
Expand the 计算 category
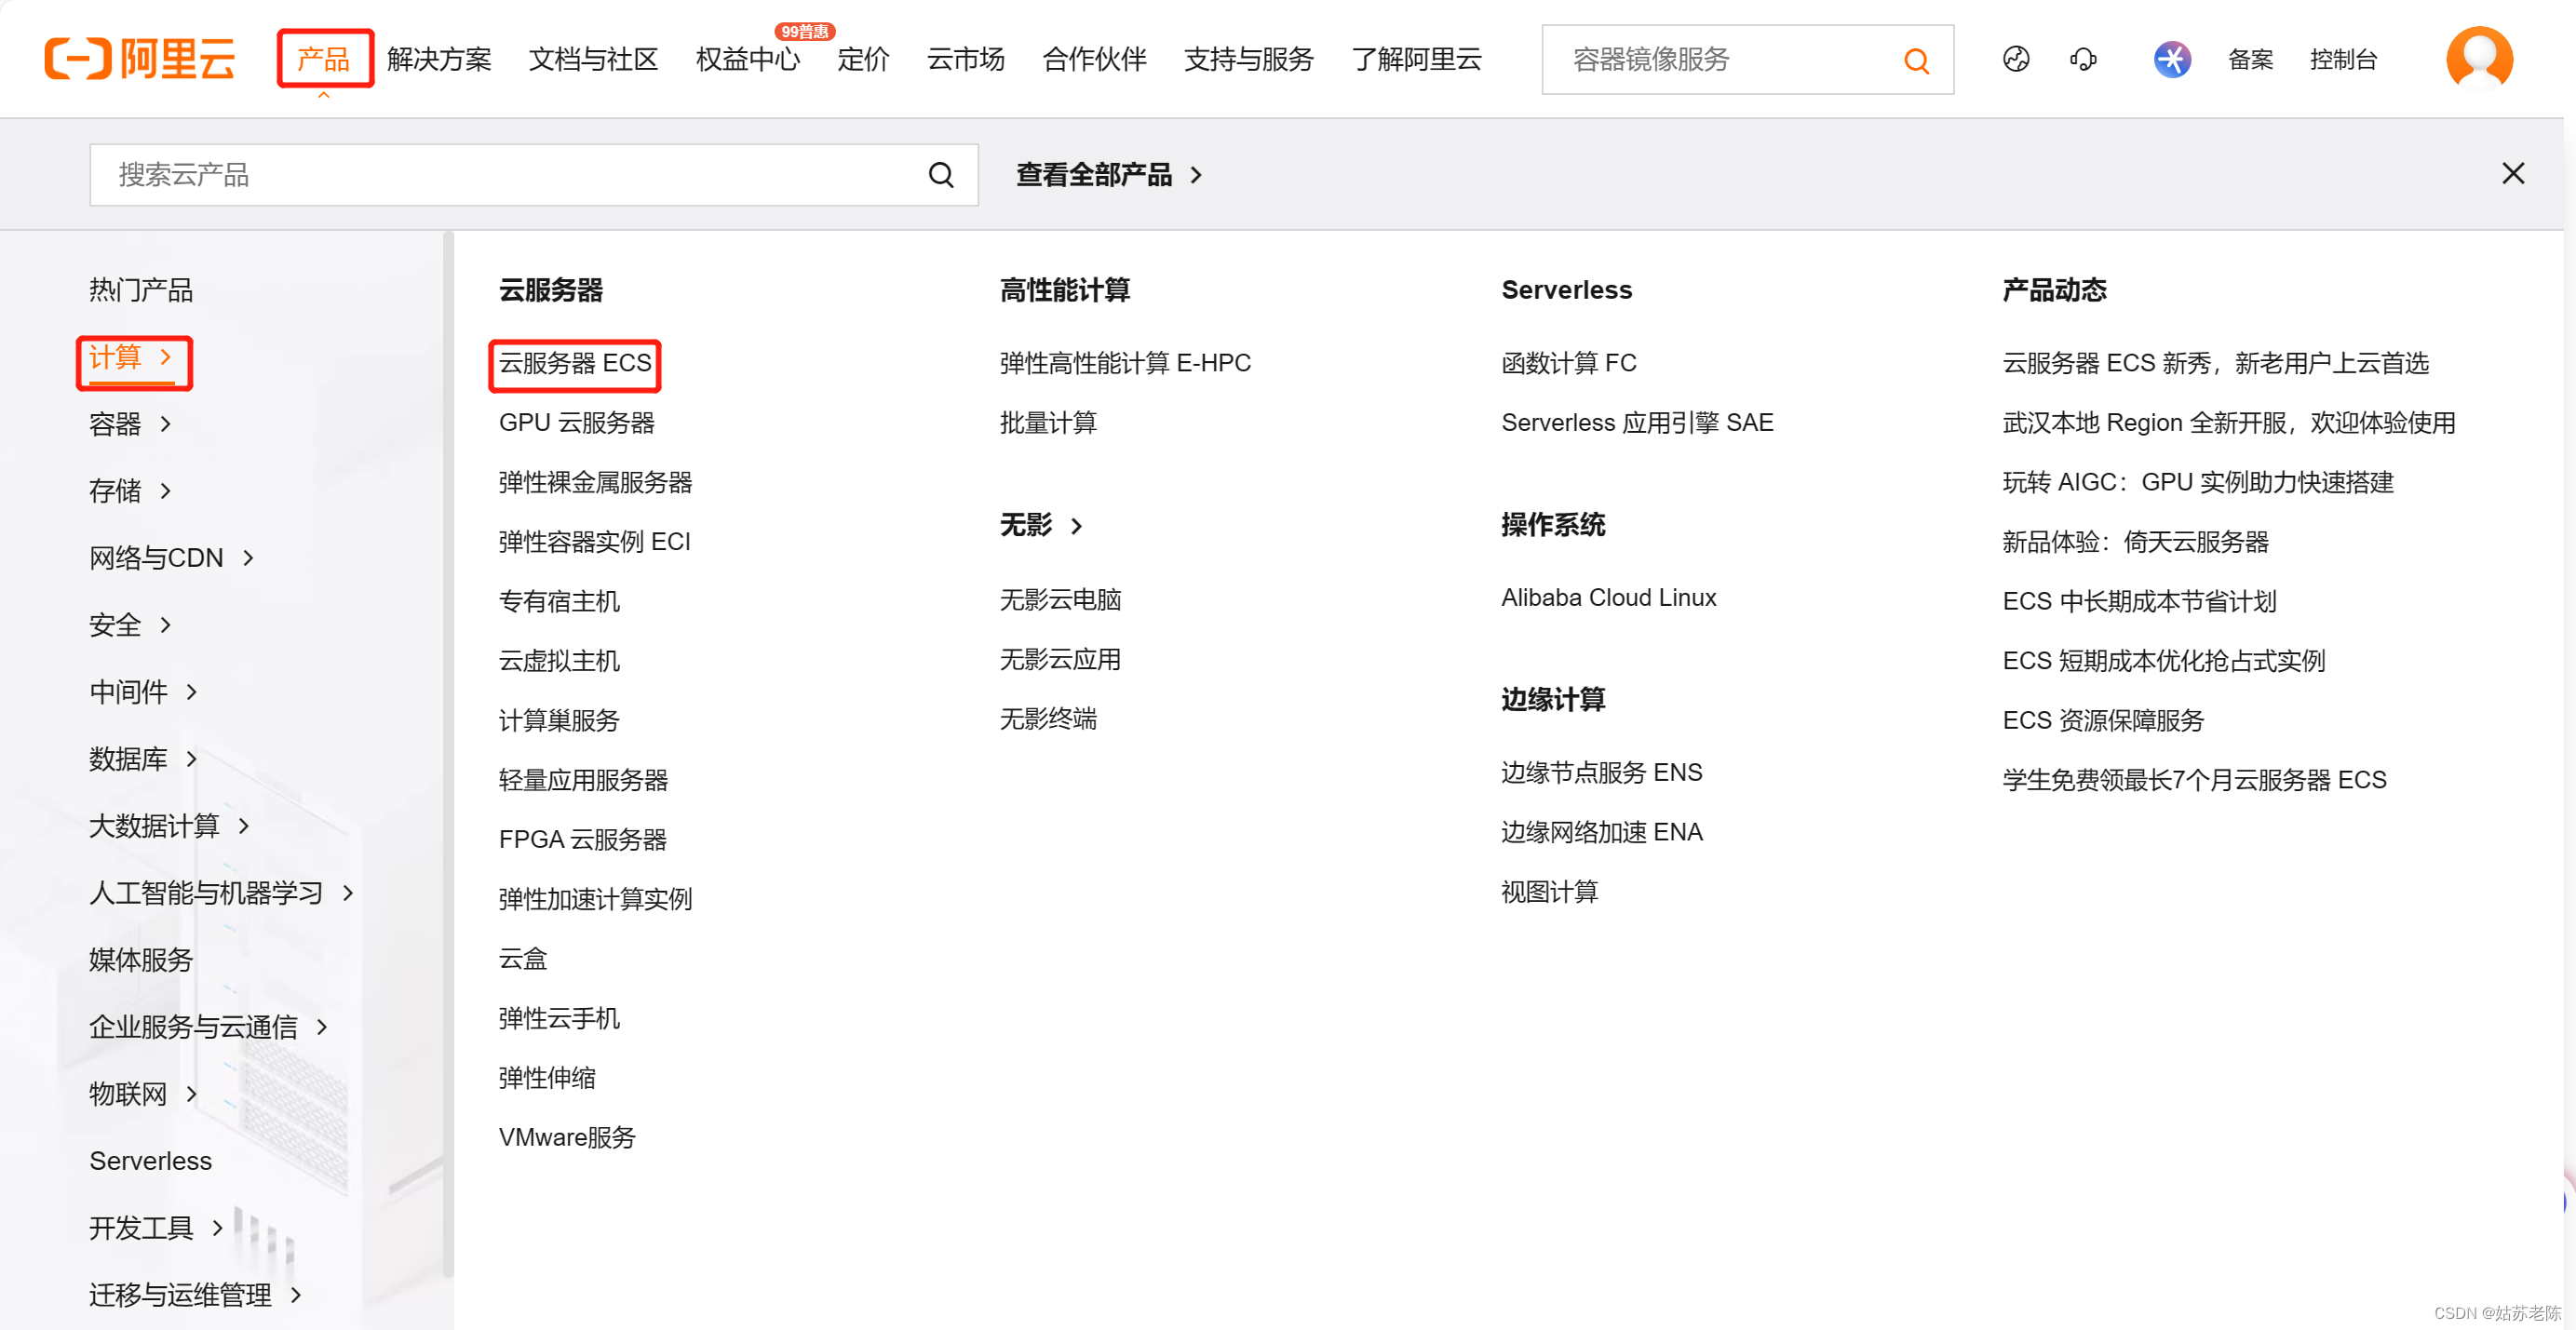131,357
